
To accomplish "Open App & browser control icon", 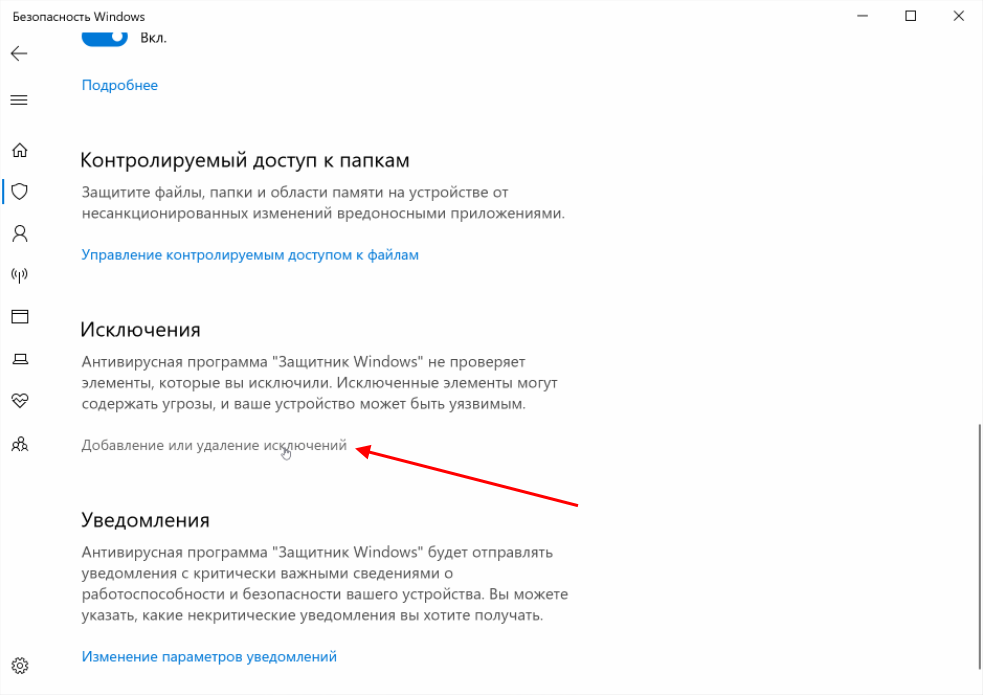I will [19, 316].
